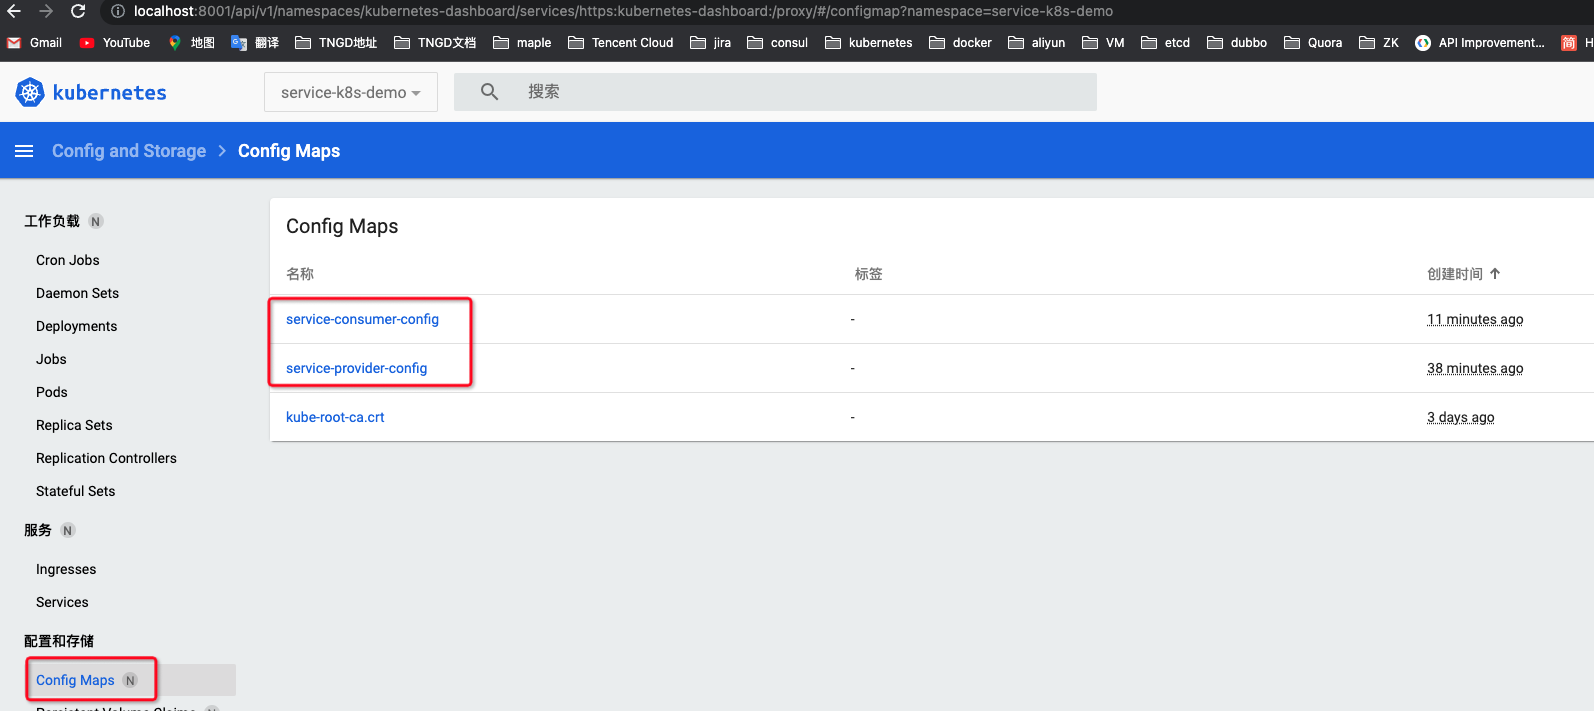Click the Config Maps breadcrumb
This screenshot has height=711, width=1594.
coord(289,151)
